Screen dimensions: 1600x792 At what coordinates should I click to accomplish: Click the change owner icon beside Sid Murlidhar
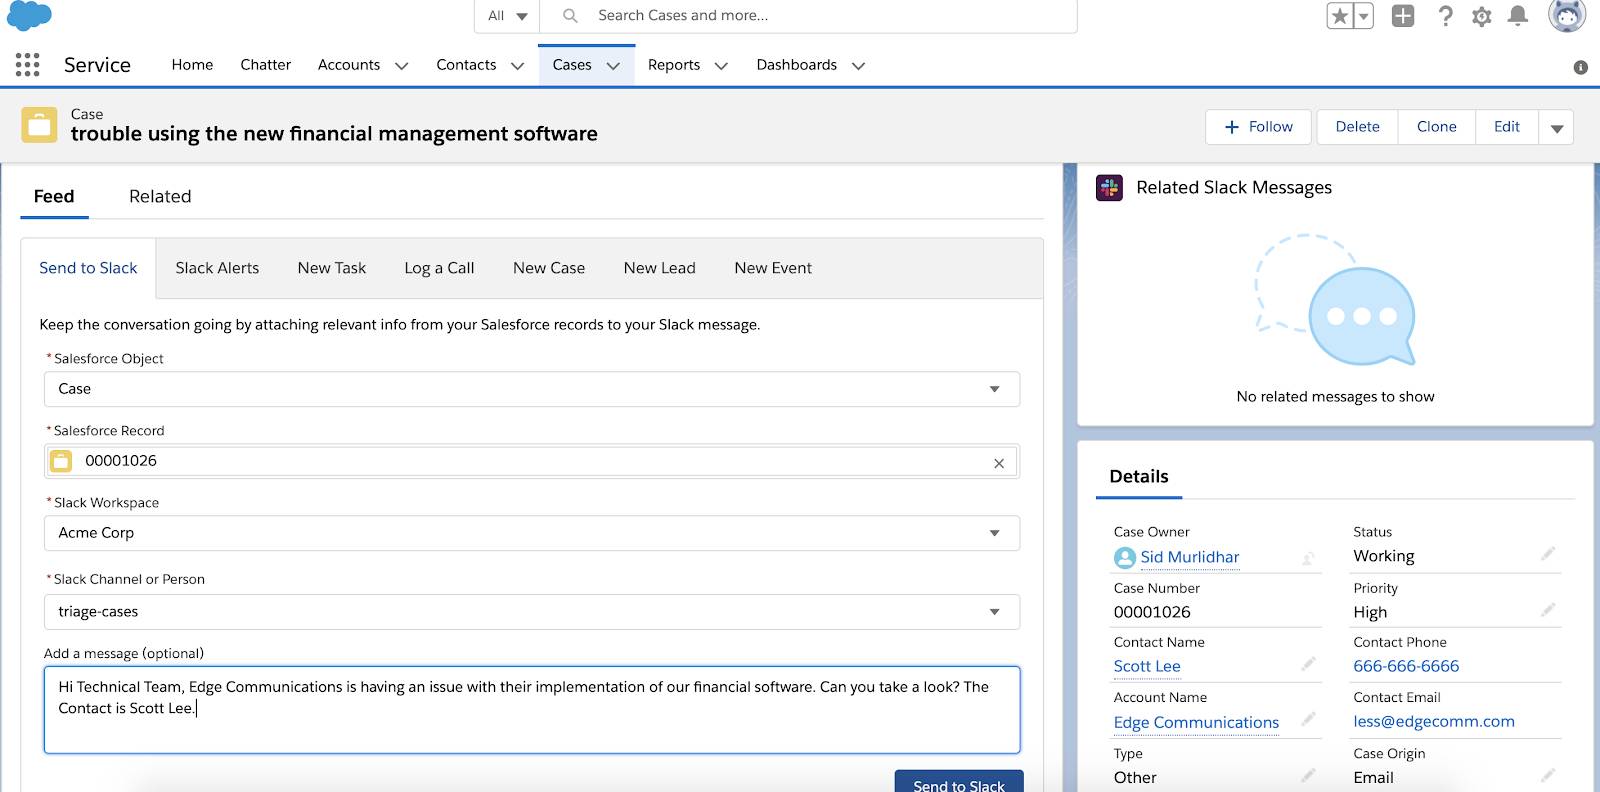coord(1308,558)
